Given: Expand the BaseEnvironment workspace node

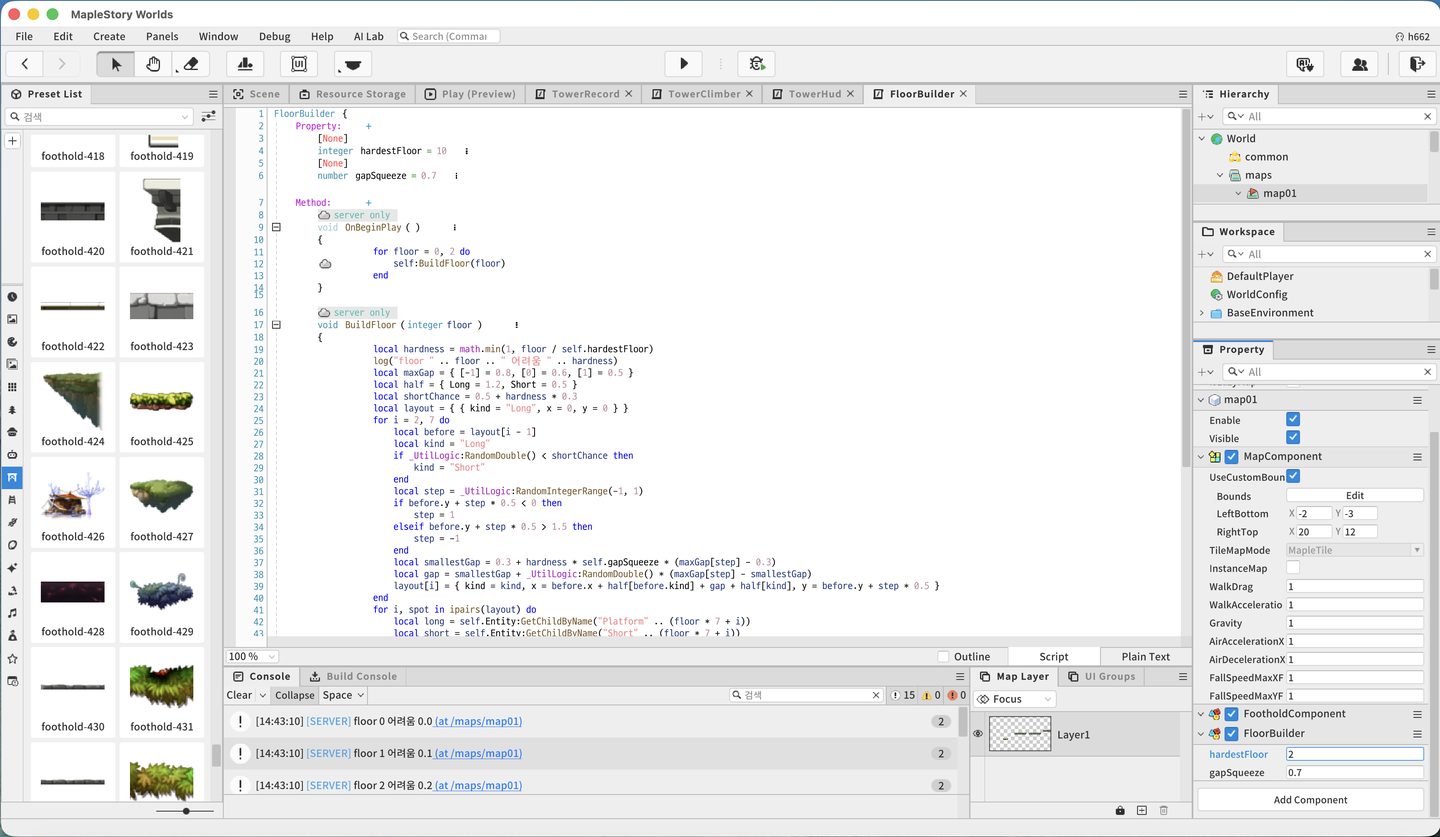Looking at the screenshot, I should click(x=1202, y=313).
